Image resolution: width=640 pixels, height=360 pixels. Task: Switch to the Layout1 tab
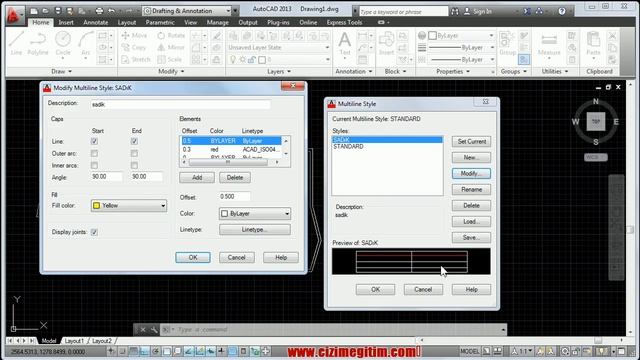(74, 340)
